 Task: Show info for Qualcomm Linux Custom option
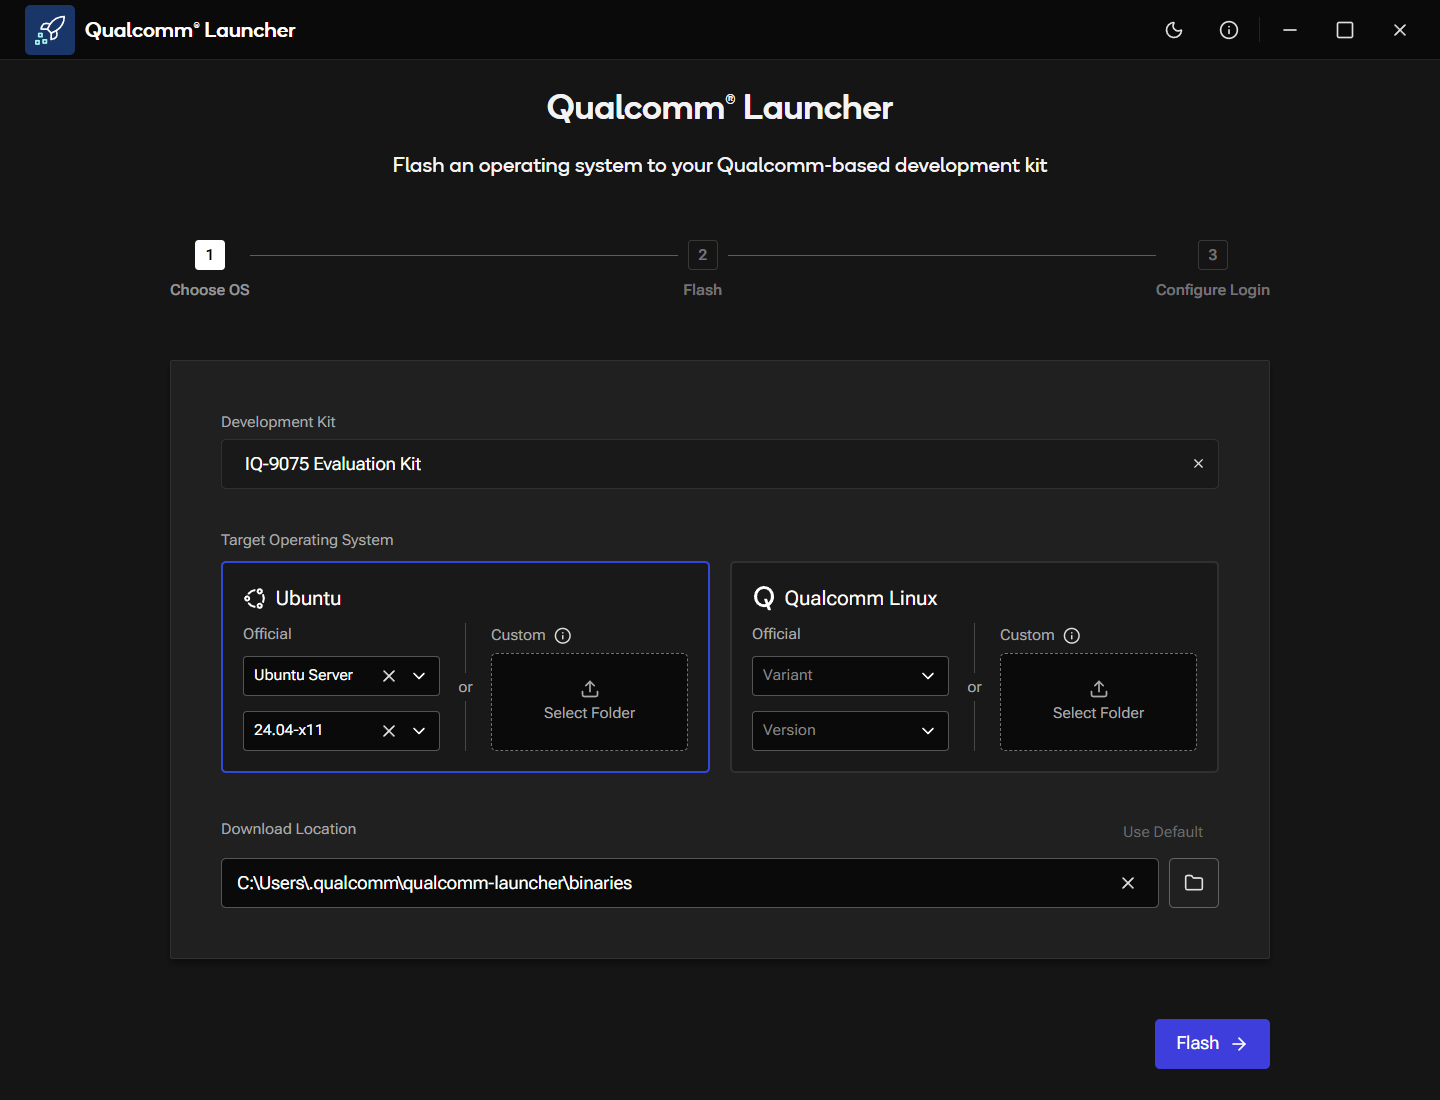1072,636
